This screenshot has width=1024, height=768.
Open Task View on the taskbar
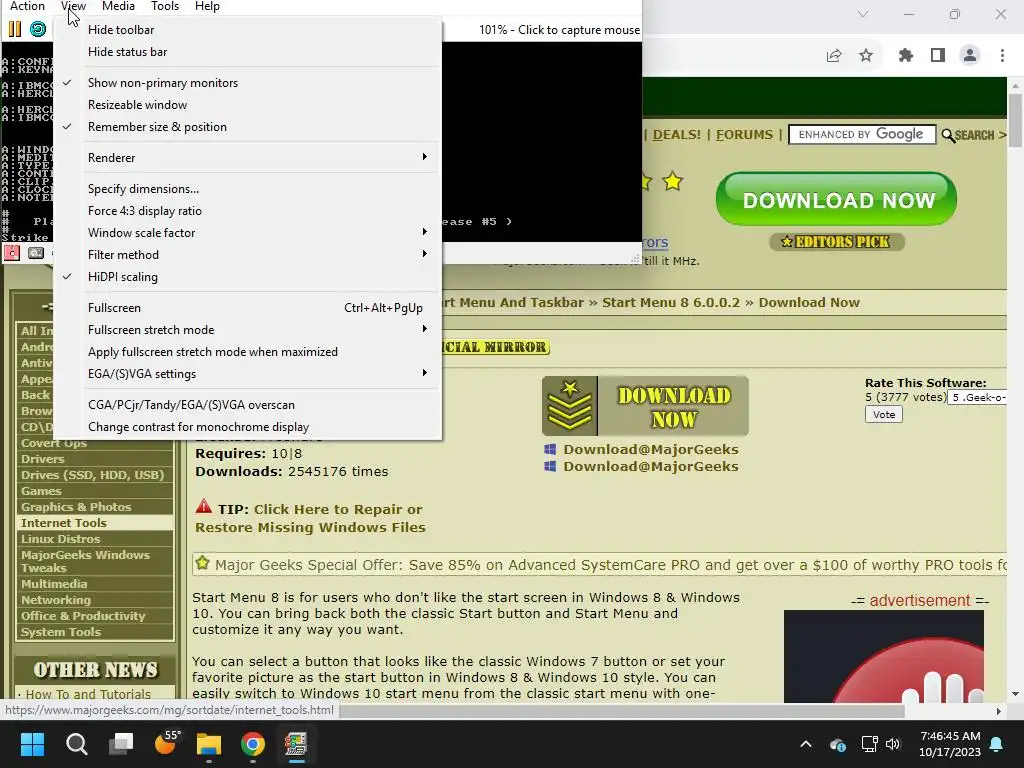tap(121, 744)
